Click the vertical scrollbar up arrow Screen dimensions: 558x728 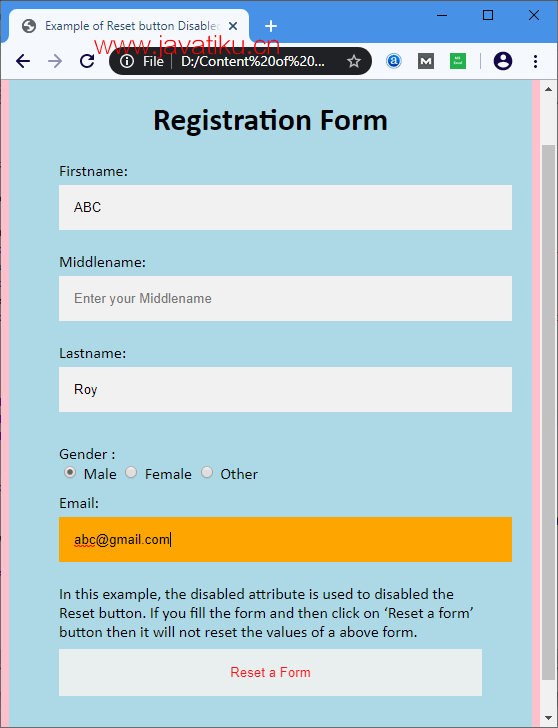click(x=548, y=89)
